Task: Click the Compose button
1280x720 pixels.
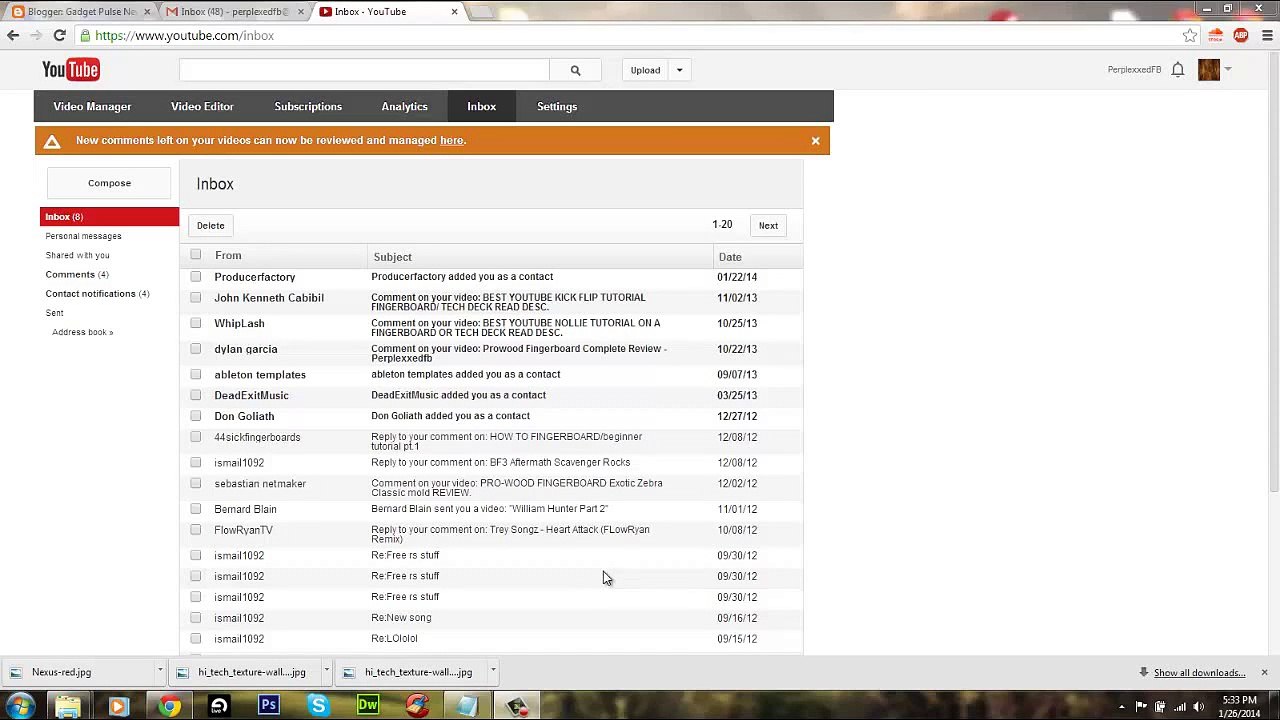Action: (109, 183)
